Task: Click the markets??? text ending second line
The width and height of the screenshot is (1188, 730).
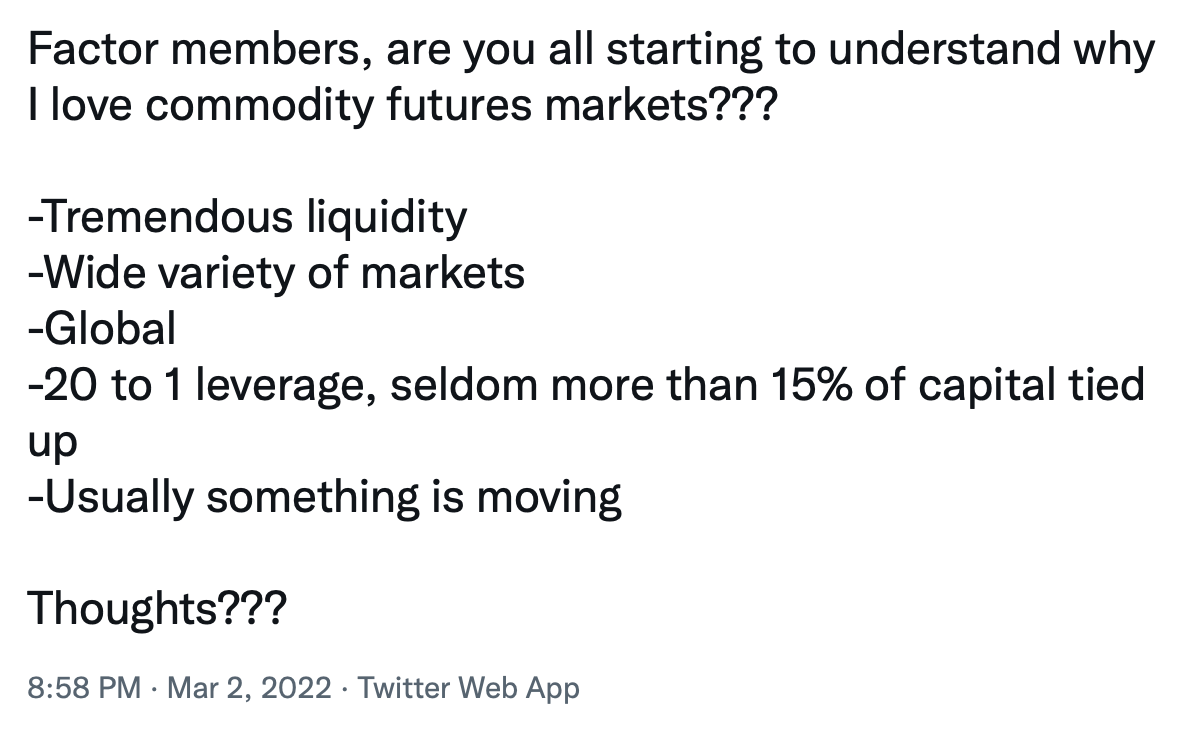Action: click(660, 105)
